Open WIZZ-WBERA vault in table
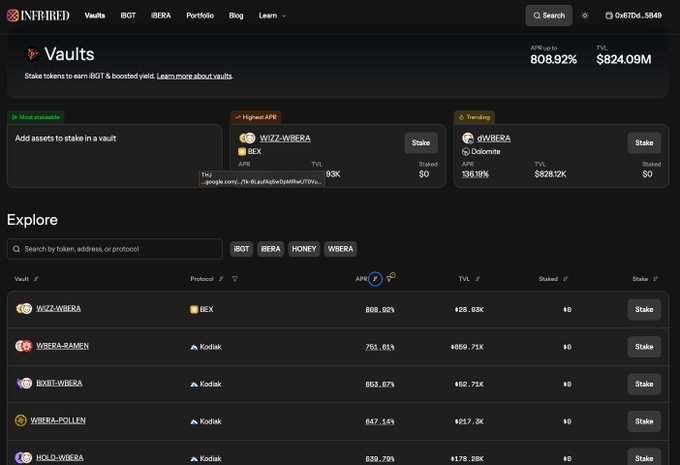The height and width of the screenshot is (465, 680). pyautogui.click(x=59, y=308)
